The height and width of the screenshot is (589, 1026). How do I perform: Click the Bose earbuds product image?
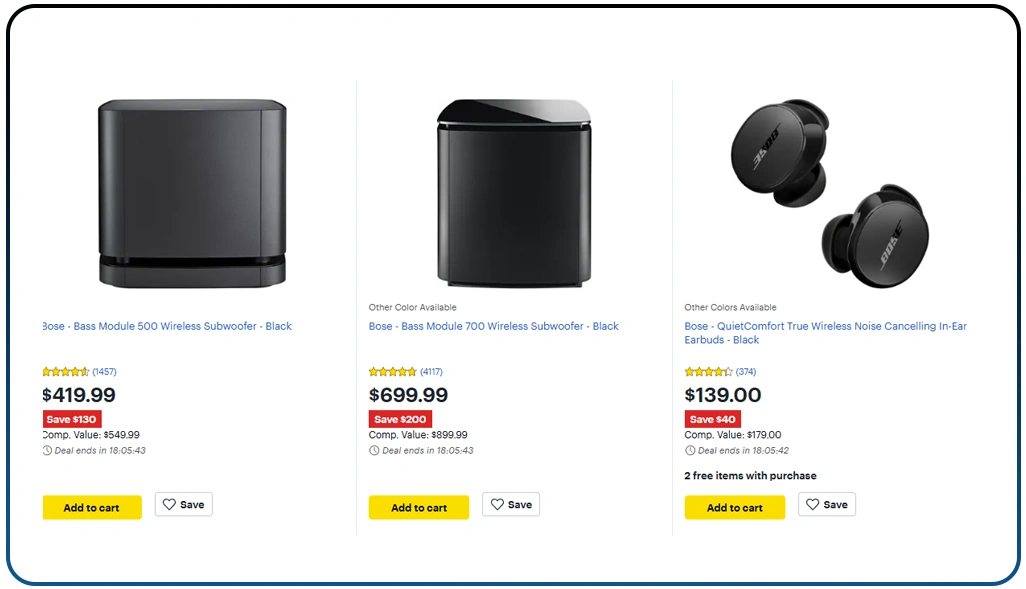tap(829, 192)
